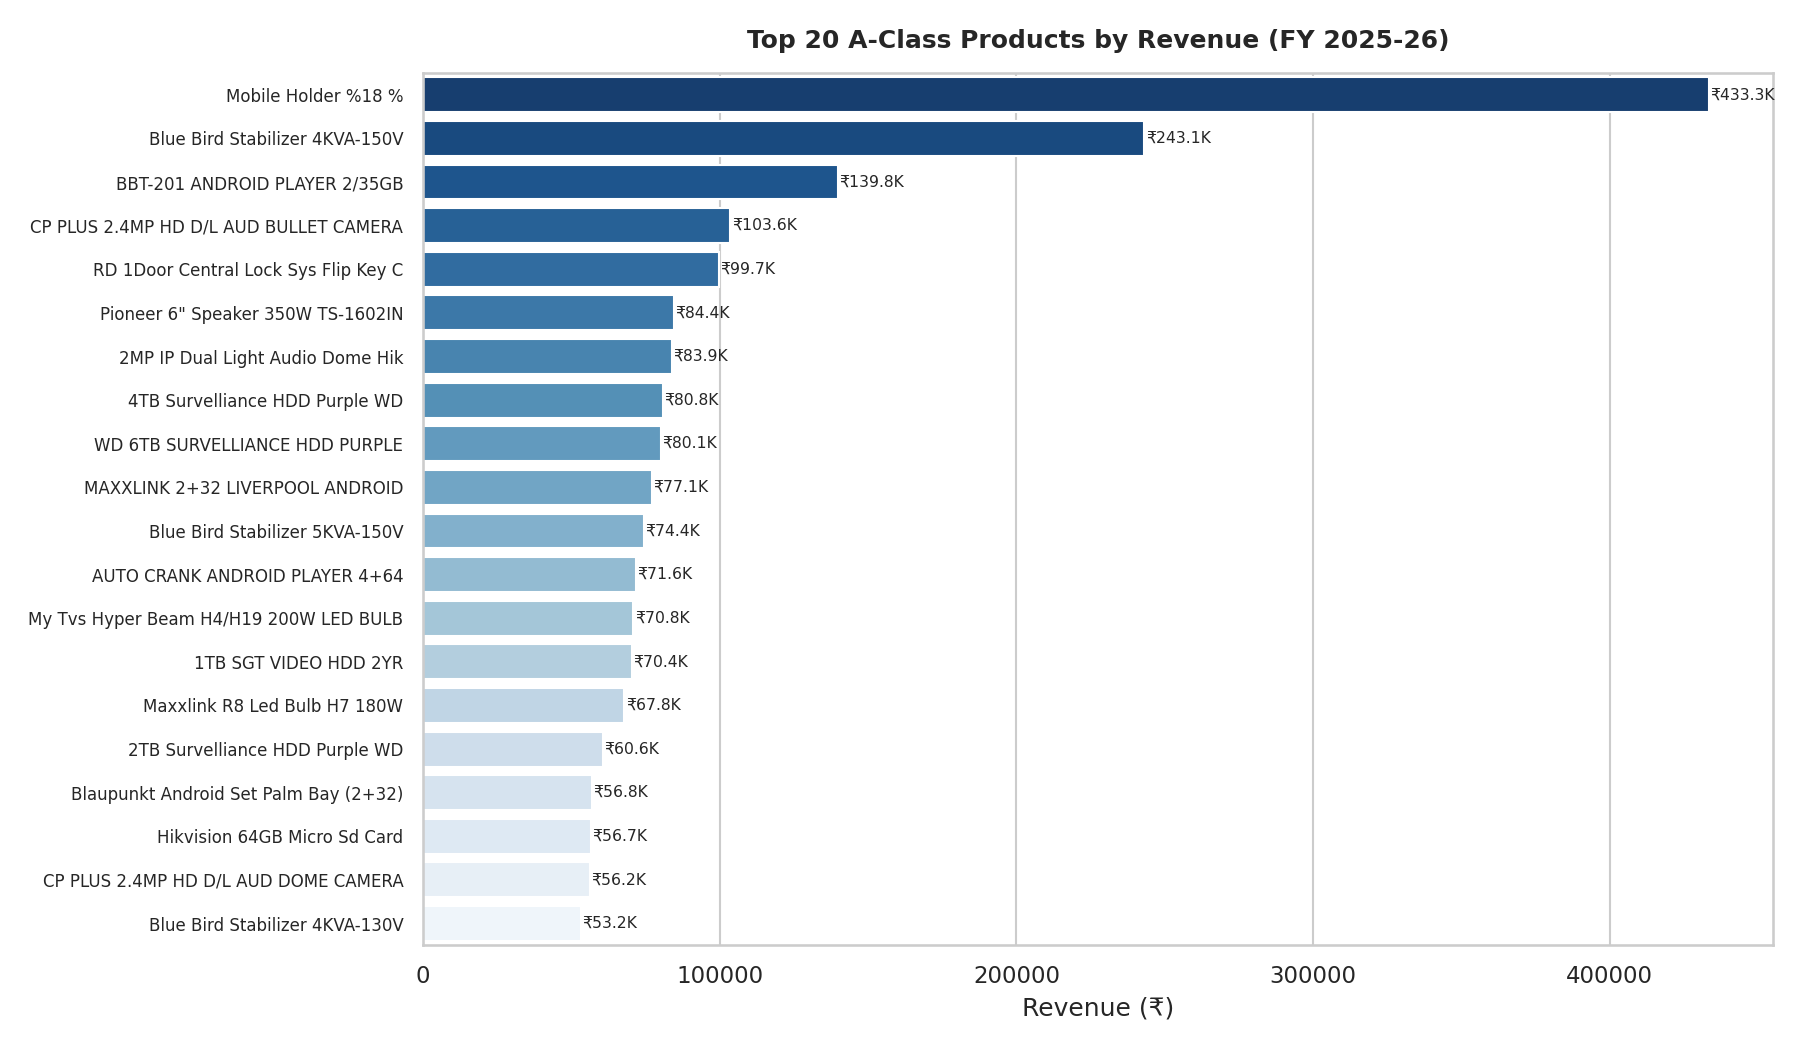Click 'CP PLUS 2.4MP HD D/L AUD DOME CAMERA'

click(x=223, y=881)
